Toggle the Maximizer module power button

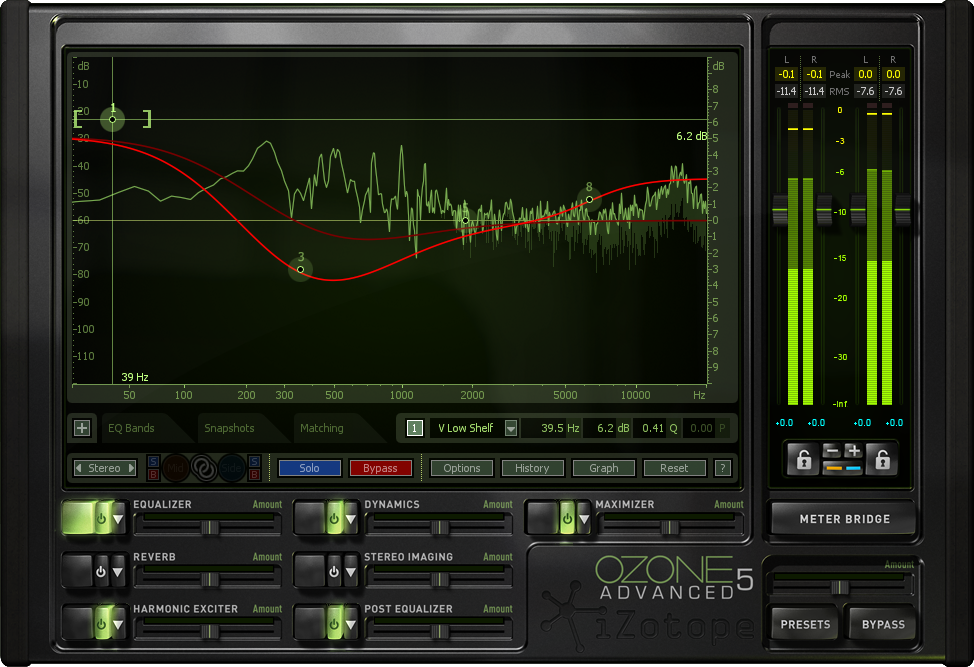(567, 519)
